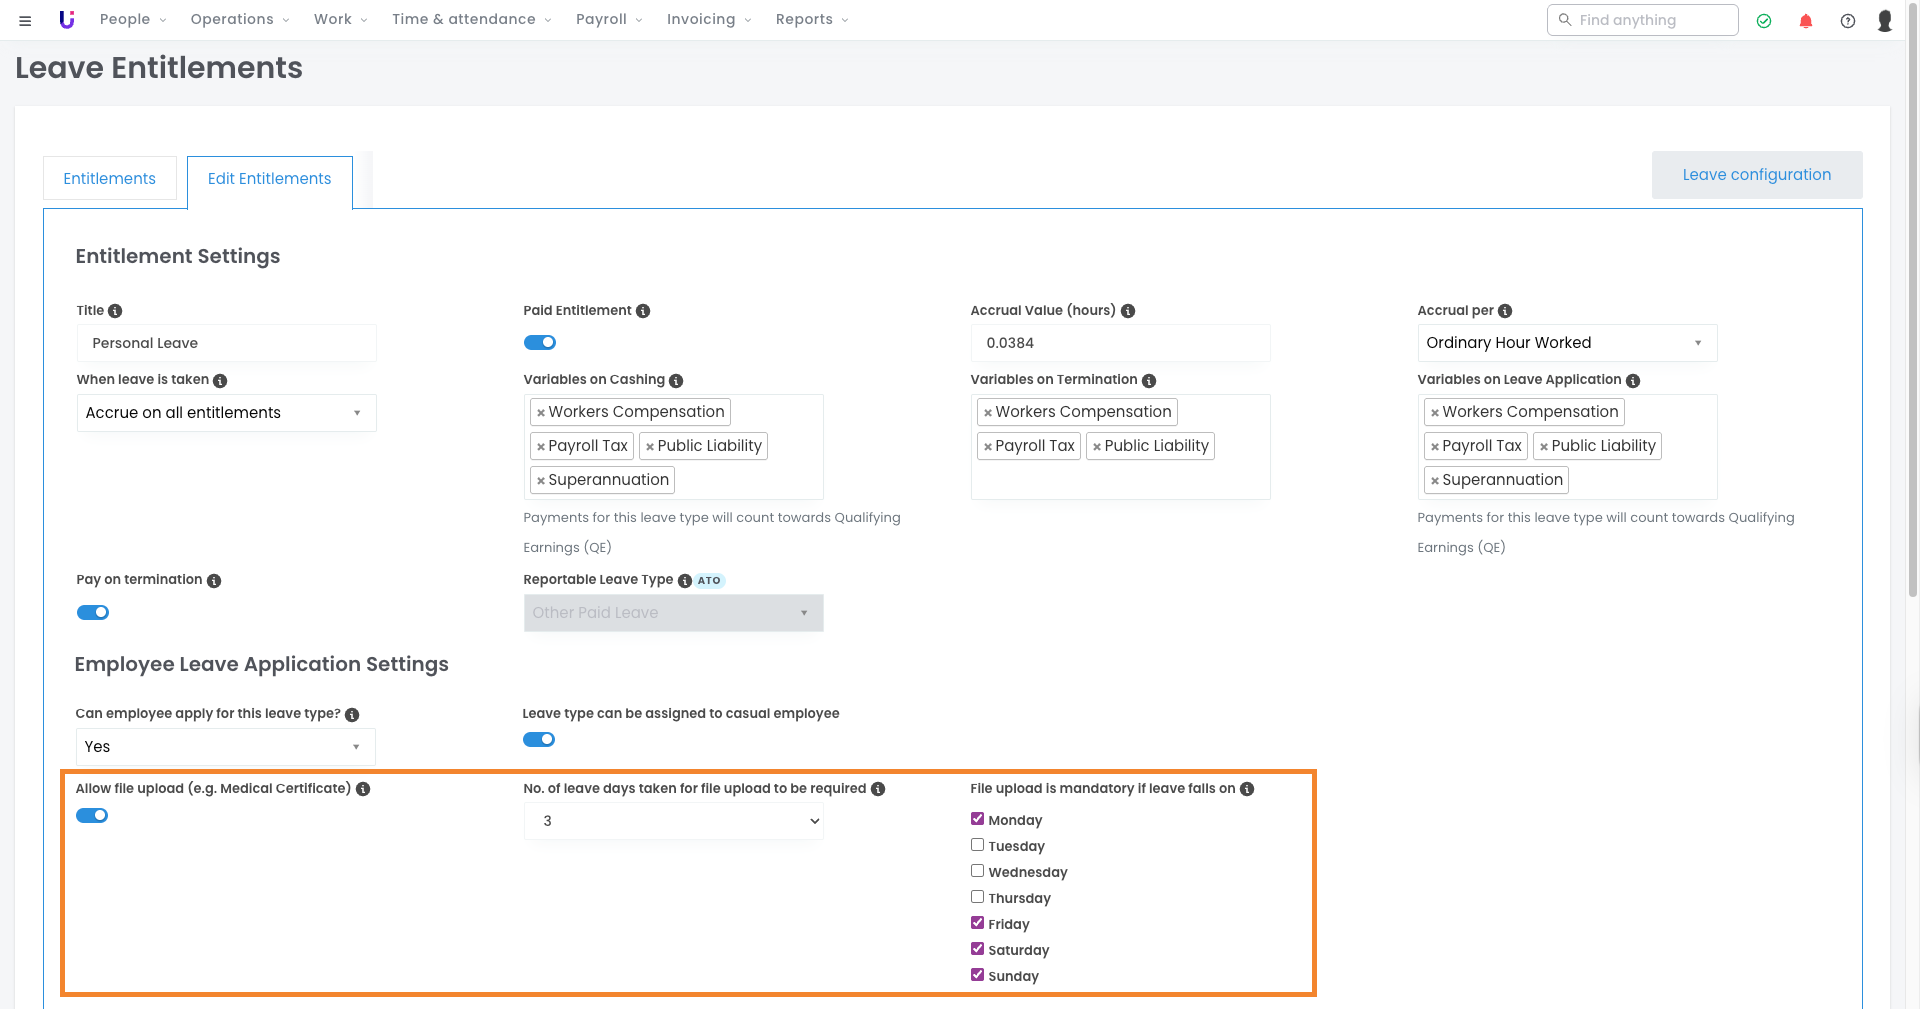Image resolution: width=1920 pixels, height=1009 pixels.
Task: Click info icon beside Reportable Leave Type
Action: tap(685, 581)
